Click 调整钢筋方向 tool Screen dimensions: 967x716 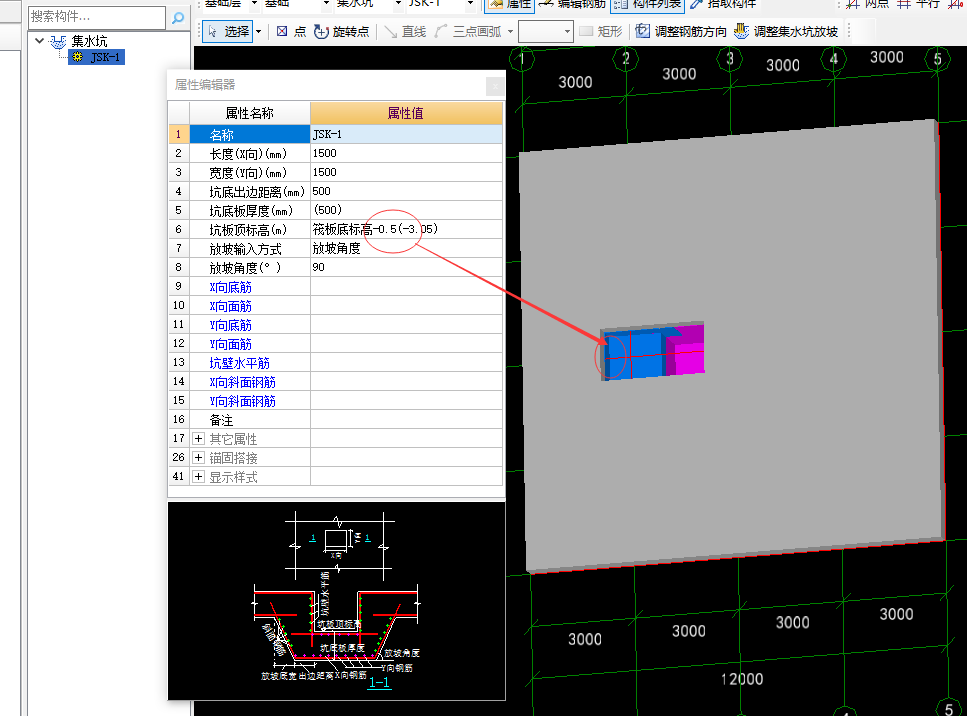point(681,31)
